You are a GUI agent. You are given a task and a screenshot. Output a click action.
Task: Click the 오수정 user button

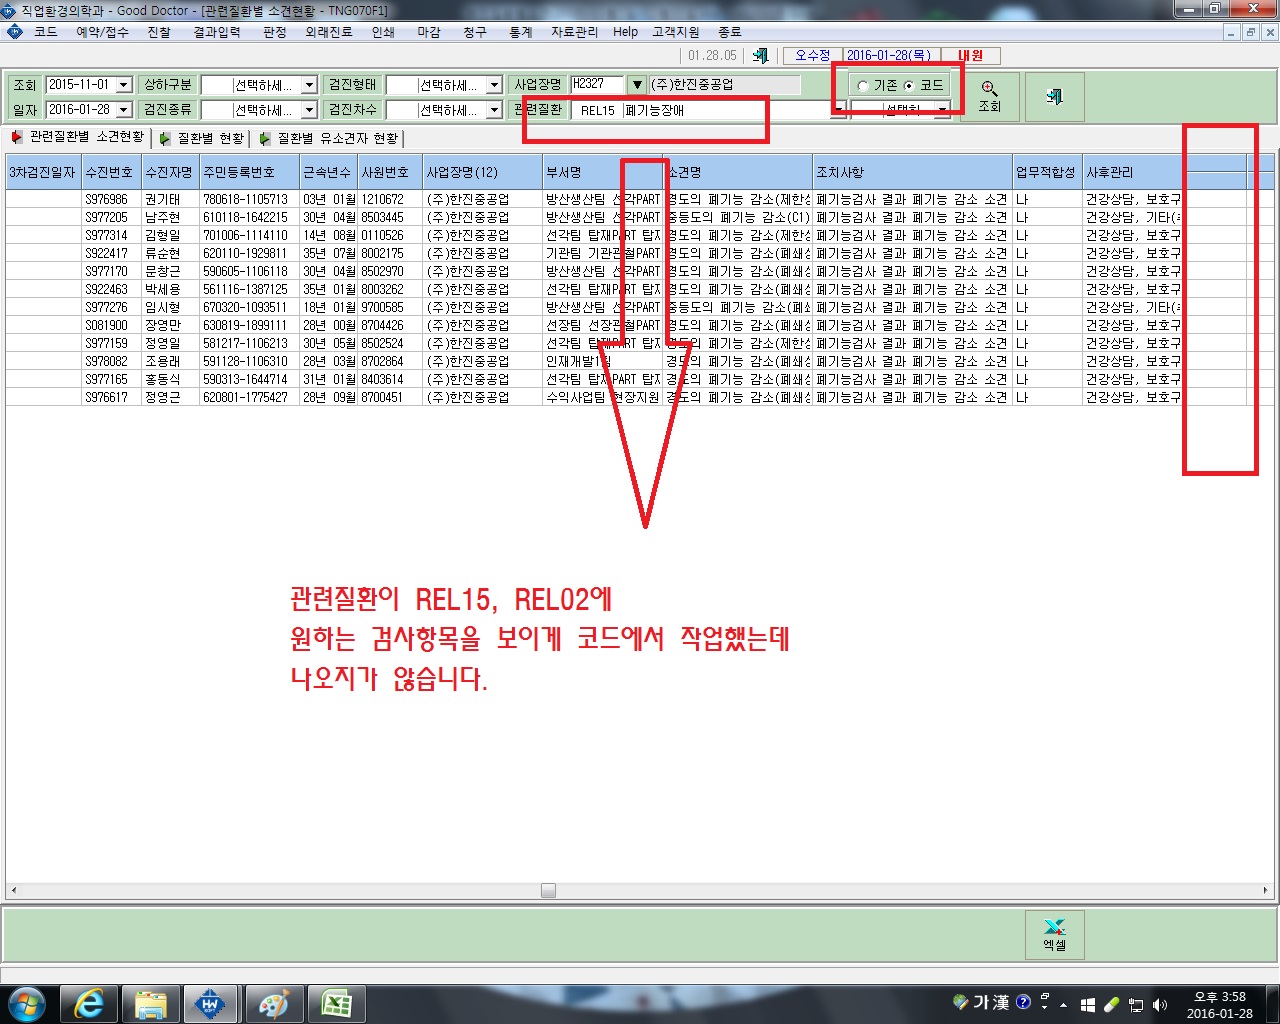pyautogui.click(x=813, y=56)
